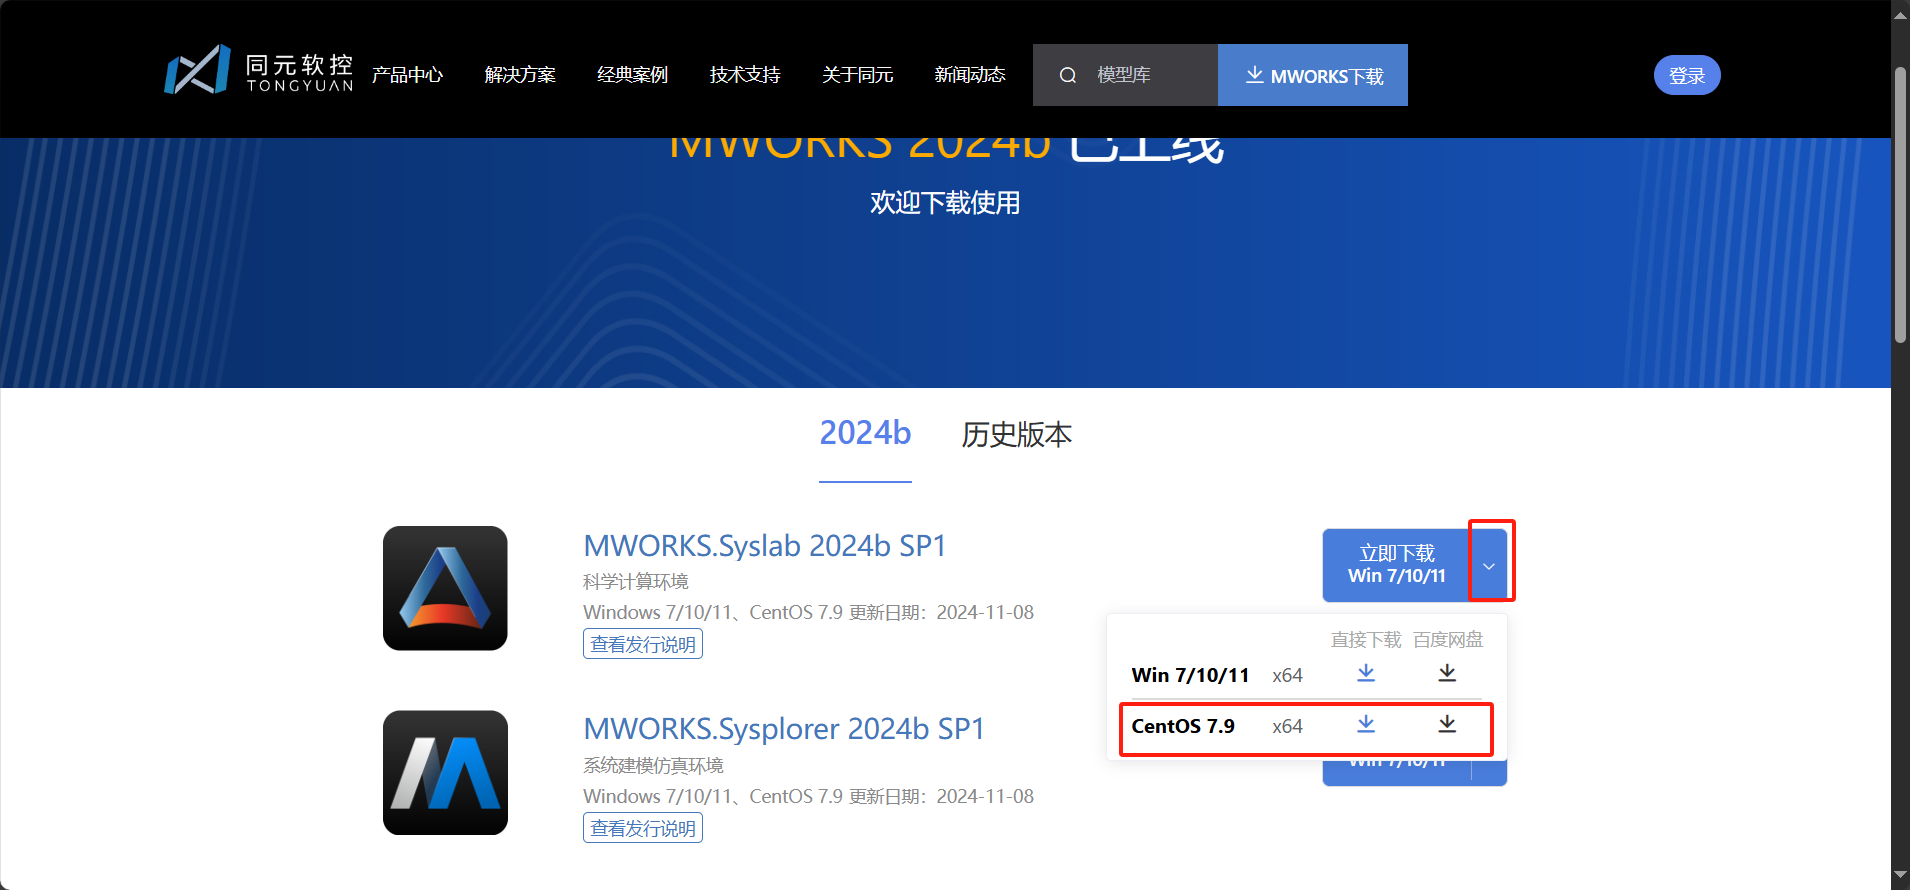View Syslab release notes 查看发行说明

click(643, 644)
